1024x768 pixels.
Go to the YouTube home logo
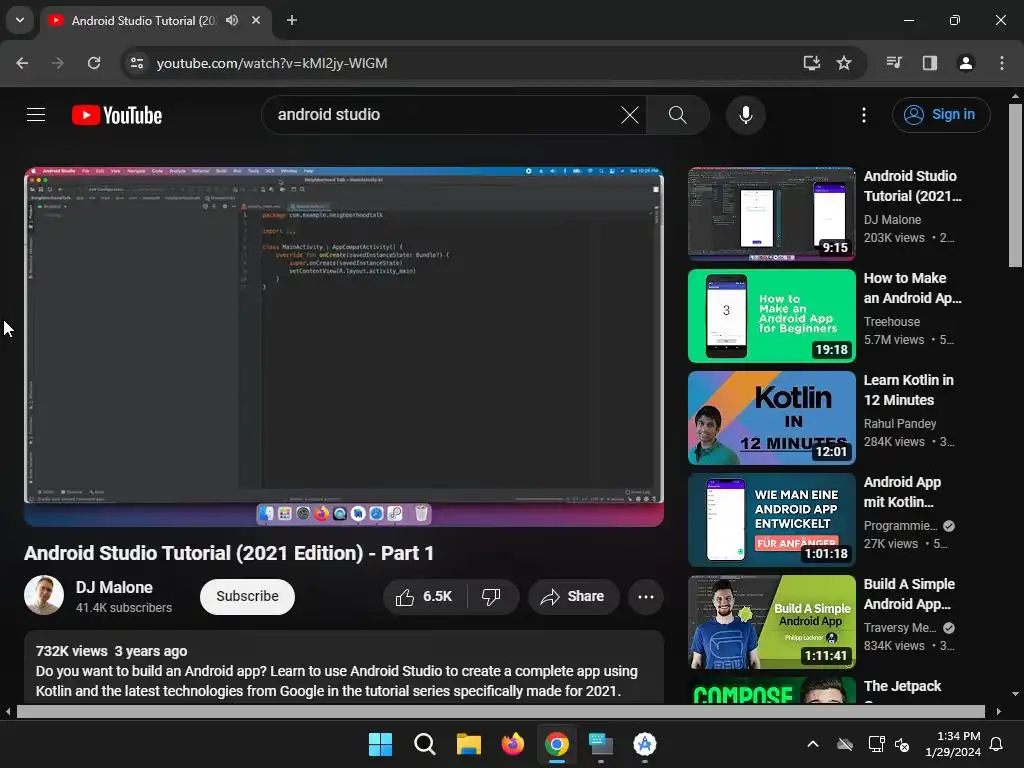coord(117,115)
